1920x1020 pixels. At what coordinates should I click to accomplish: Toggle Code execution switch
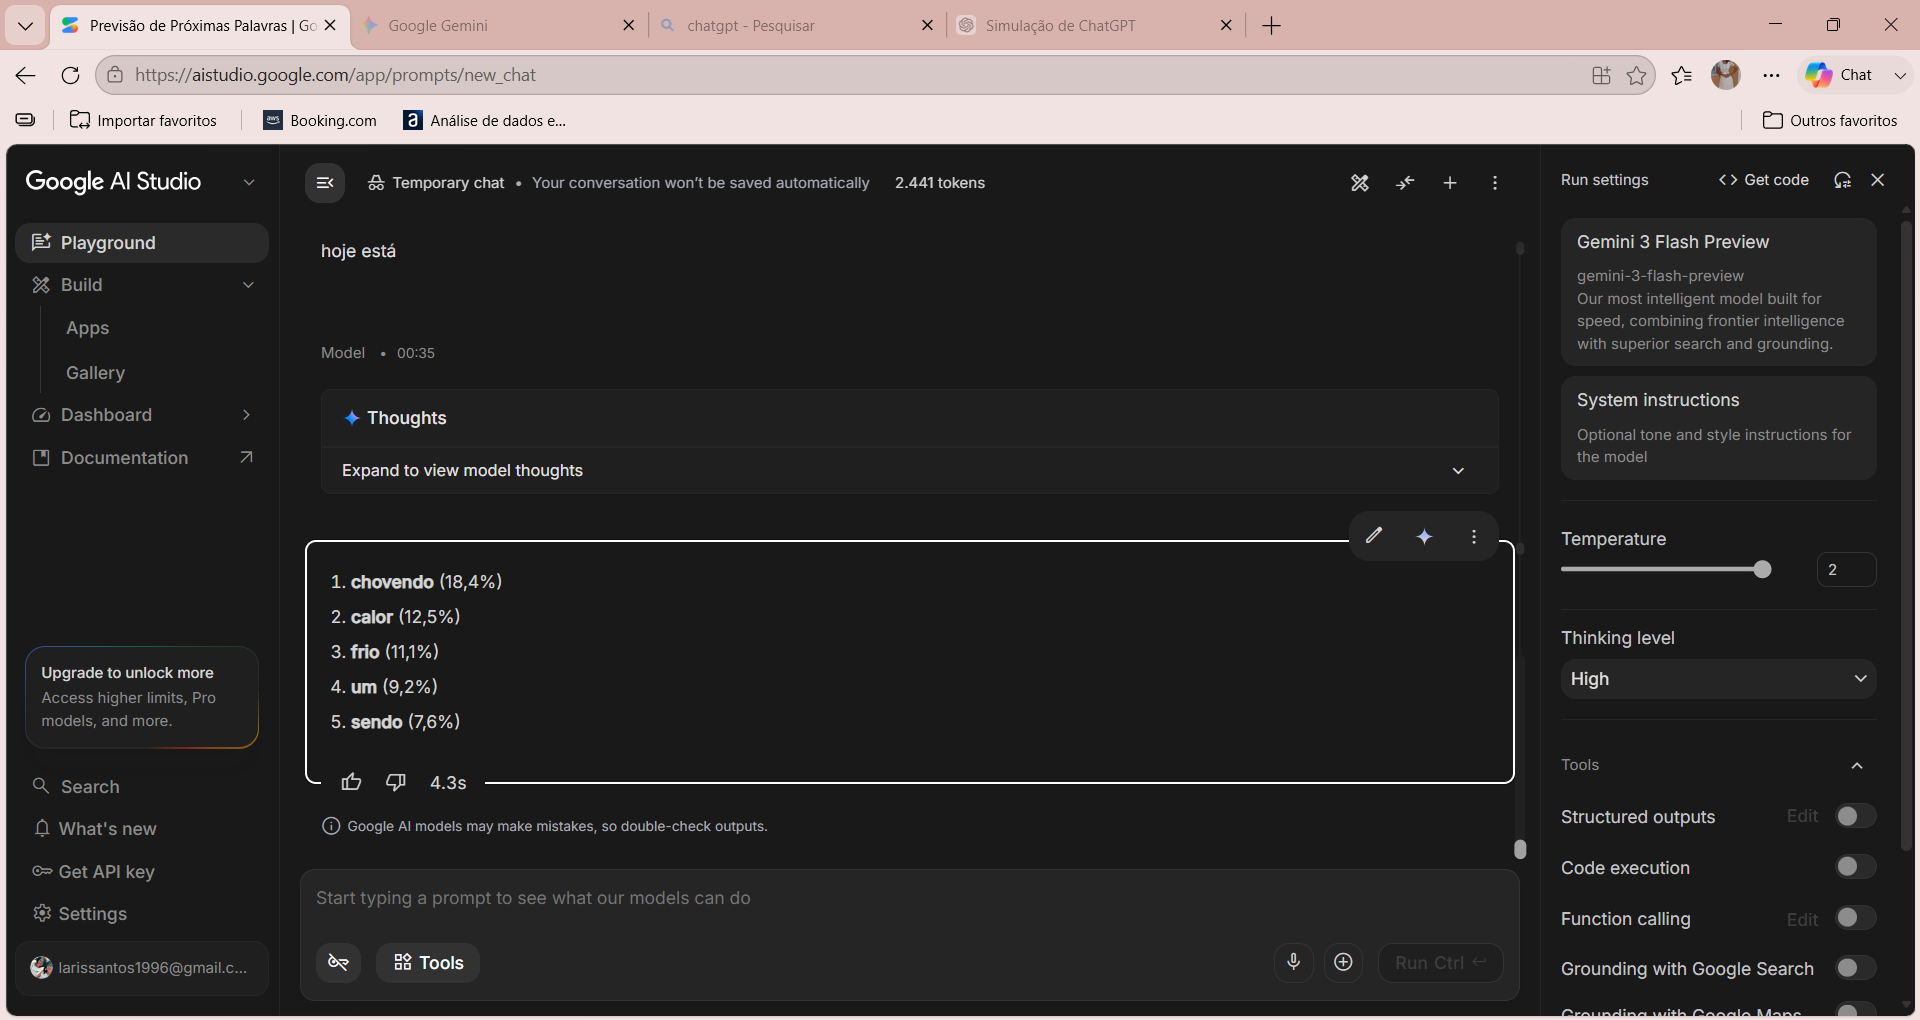(x=1855, y=867)
